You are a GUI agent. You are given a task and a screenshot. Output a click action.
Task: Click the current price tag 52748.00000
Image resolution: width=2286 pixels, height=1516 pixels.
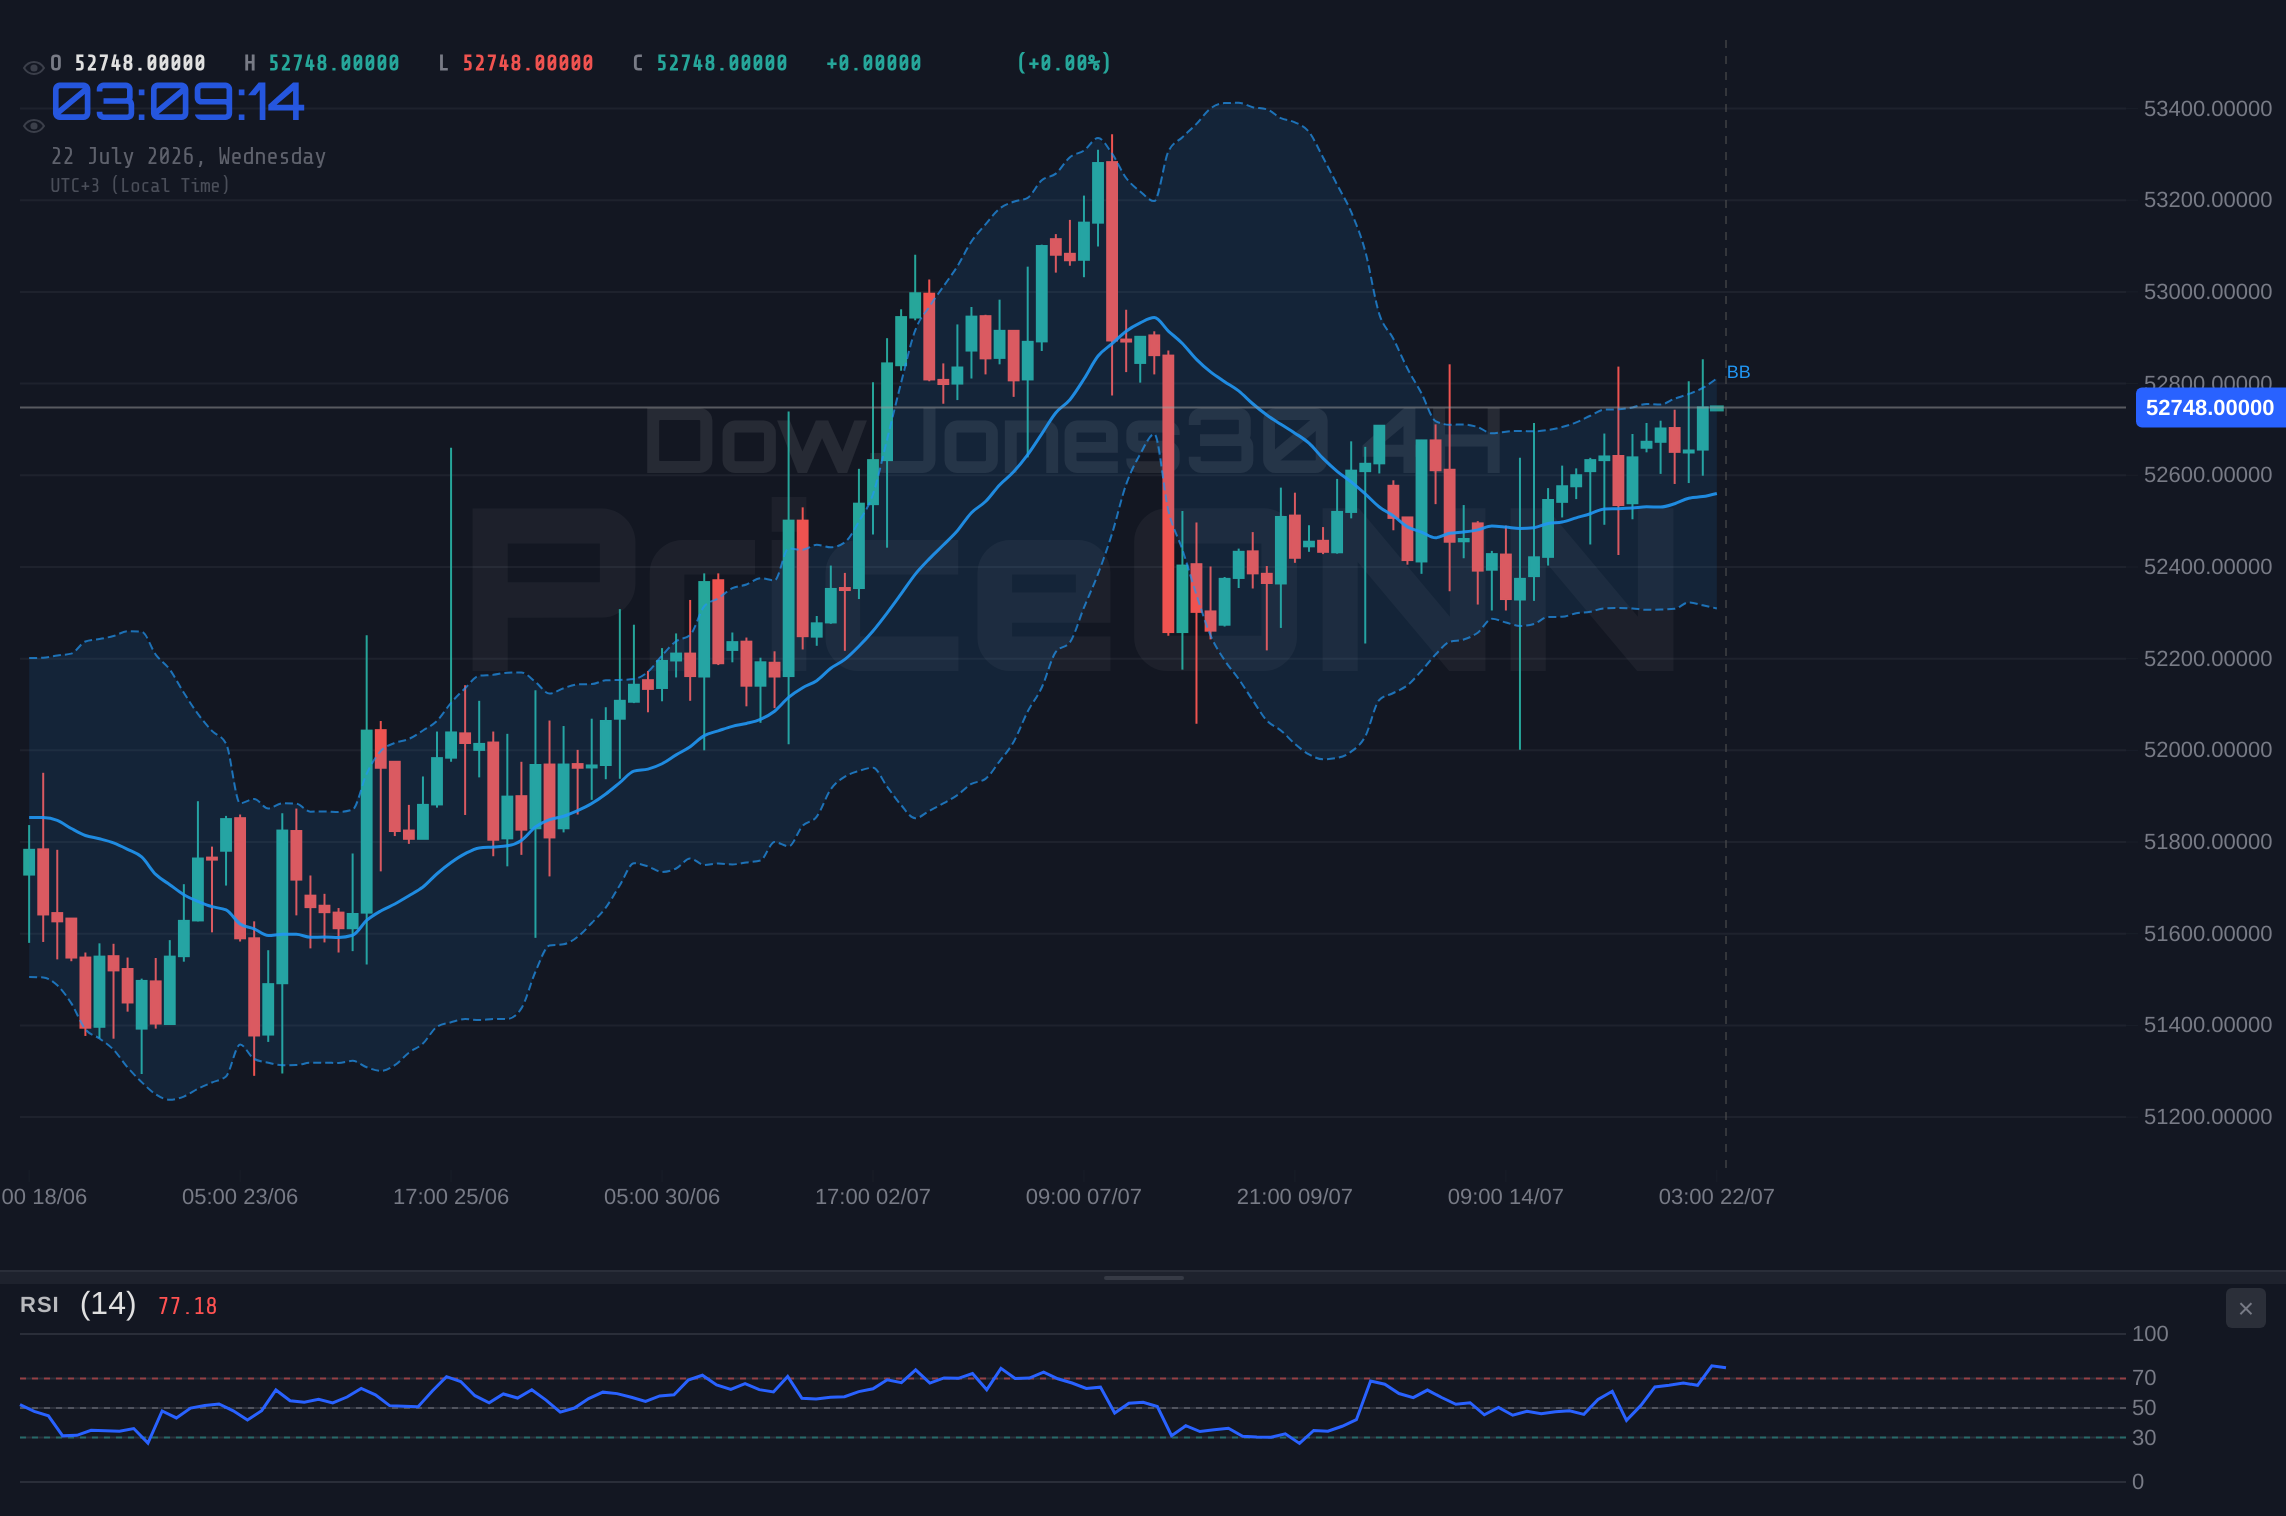click(x=2210, y=408)
